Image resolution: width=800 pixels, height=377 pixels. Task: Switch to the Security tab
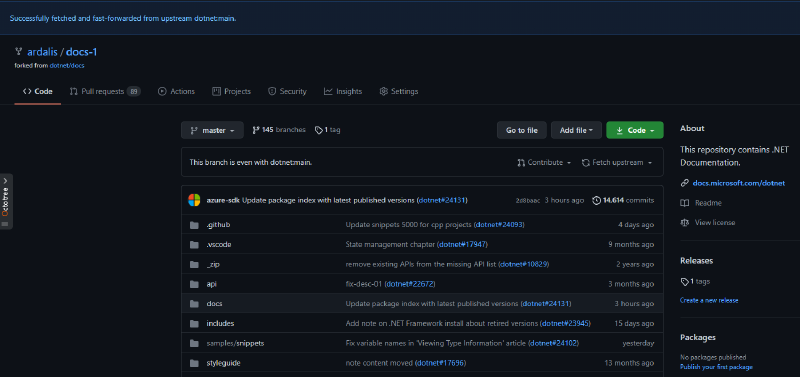[287, 91]
